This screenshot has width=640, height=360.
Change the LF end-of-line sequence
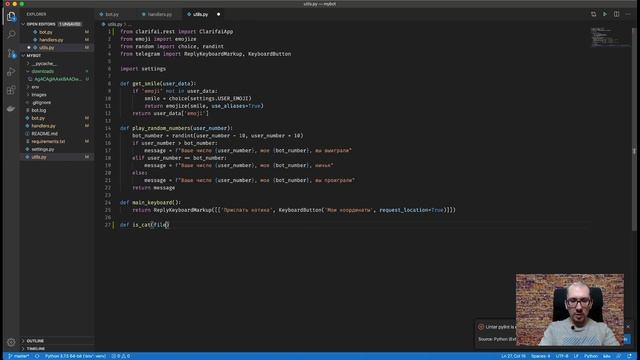(576, 356)
